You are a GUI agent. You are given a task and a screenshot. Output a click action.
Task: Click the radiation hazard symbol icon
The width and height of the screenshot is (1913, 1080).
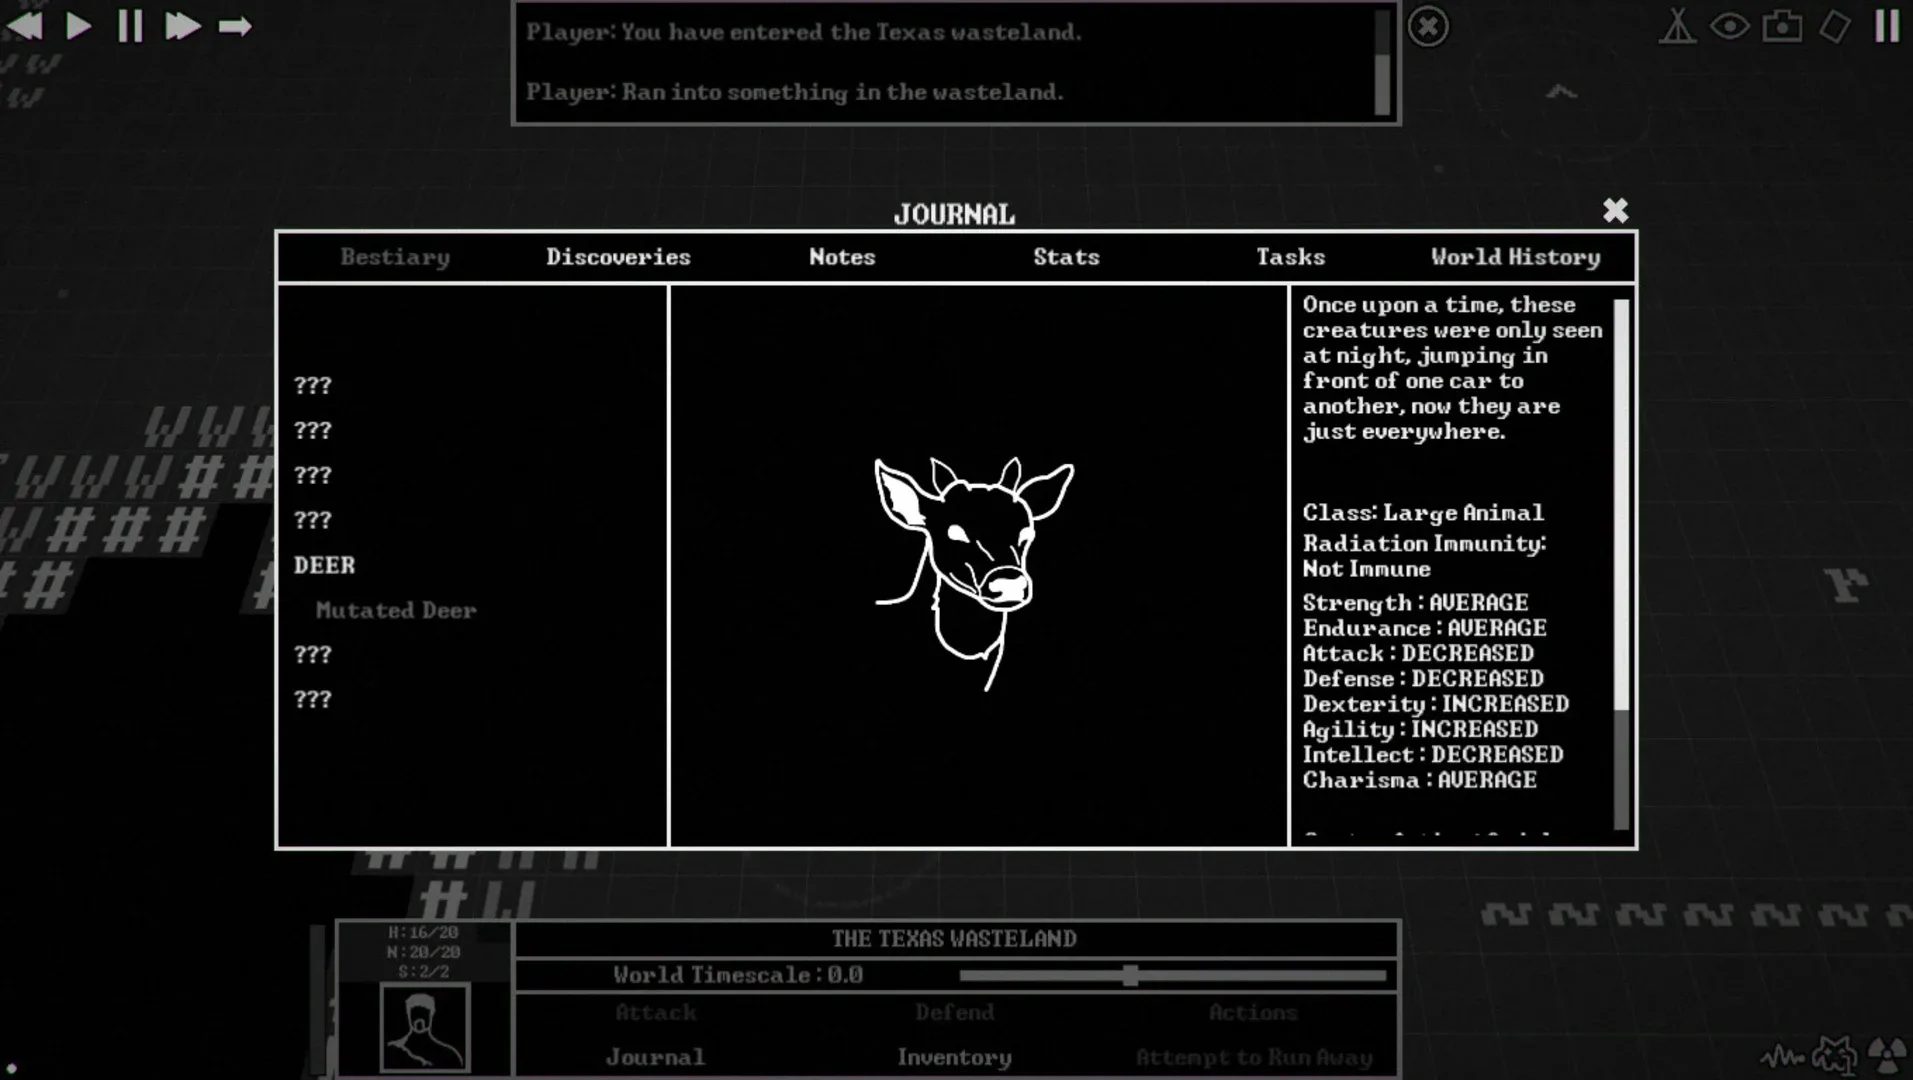pyautogui.click(x=1887, y=1054)
